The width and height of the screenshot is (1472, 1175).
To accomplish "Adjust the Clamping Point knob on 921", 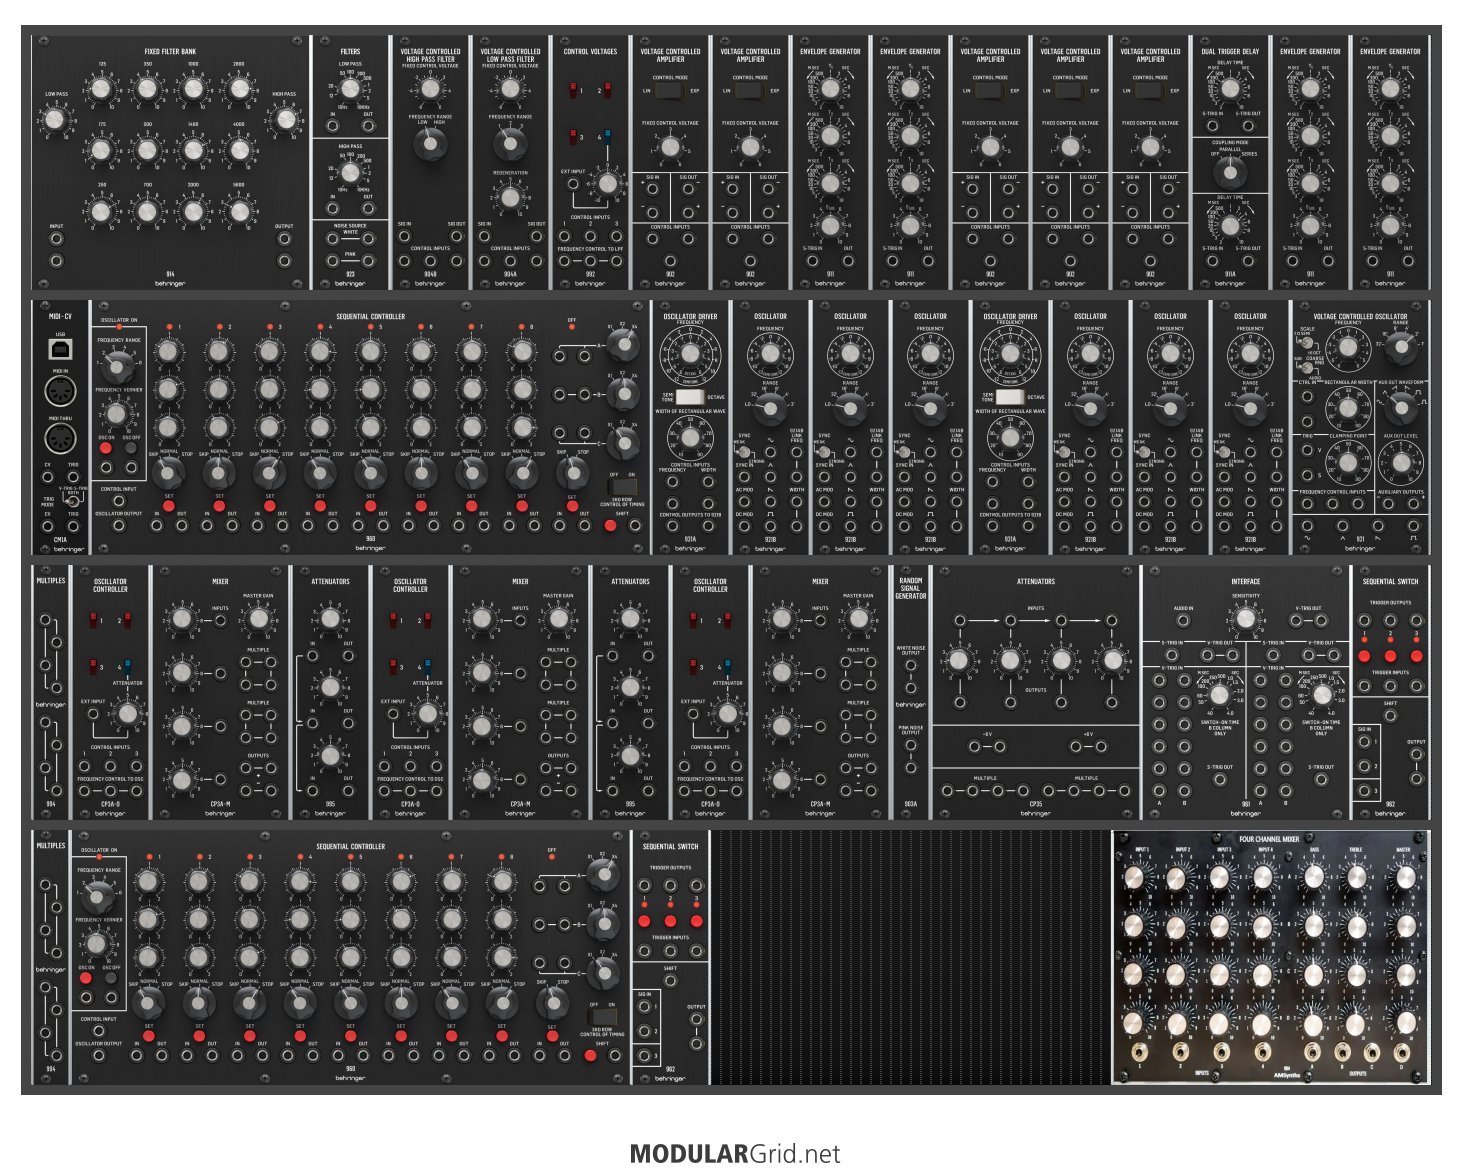I will tap(1348, 462).
